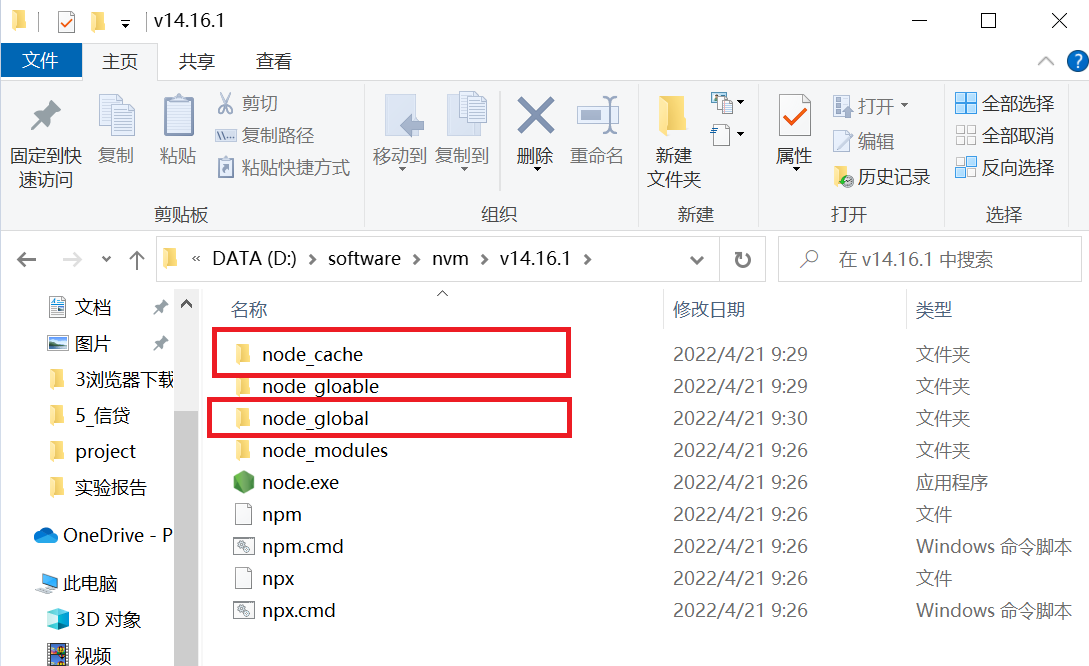Click the search box for v14.16.1
Screen dimensions: 1089x666
coord(930,259)
